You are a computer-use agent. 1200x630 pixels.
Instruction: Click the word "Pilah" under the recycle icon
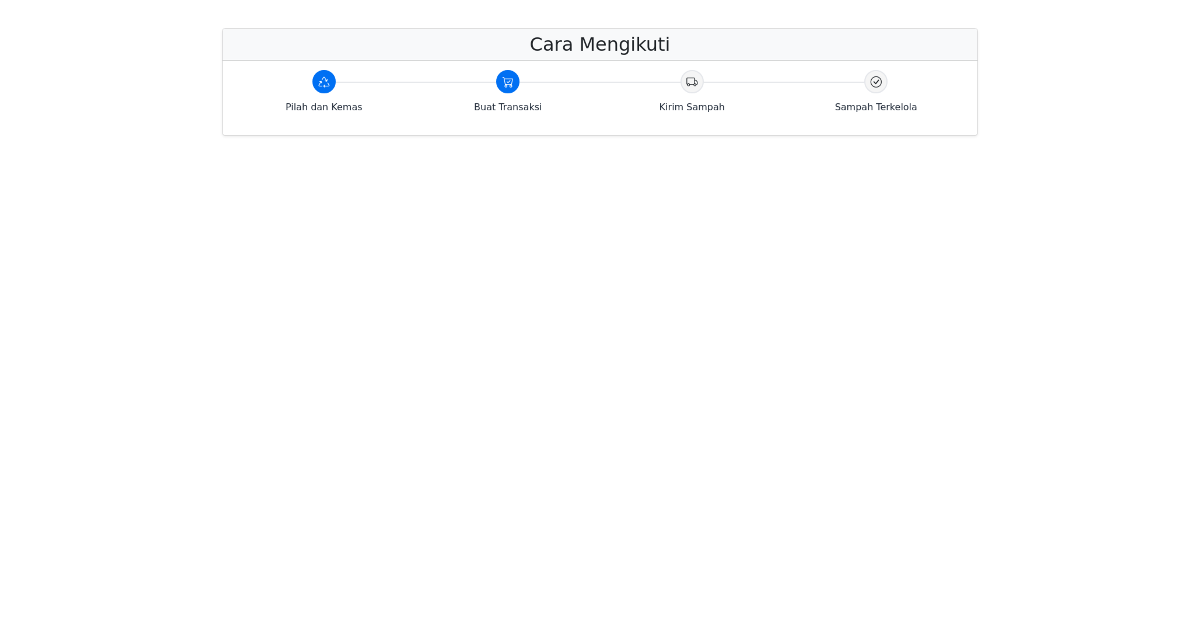click(x=297, y=107)
